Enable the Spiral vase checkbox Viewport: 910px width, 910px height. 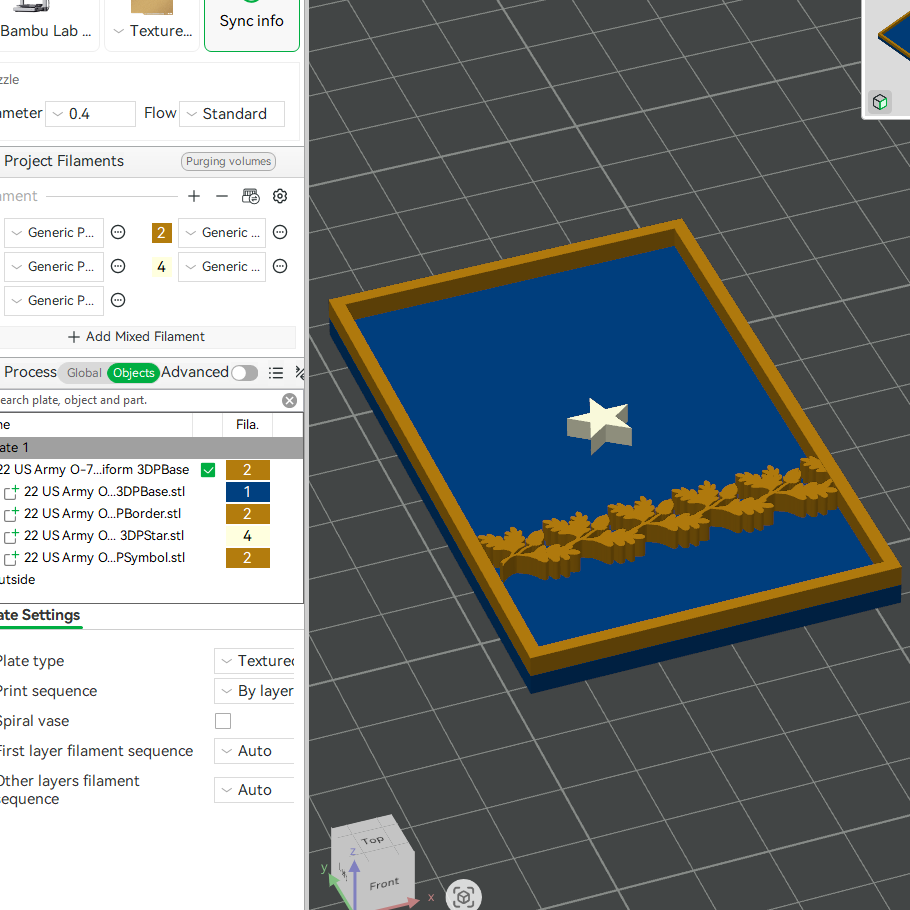pyautogui.click(x=223, y=721)
